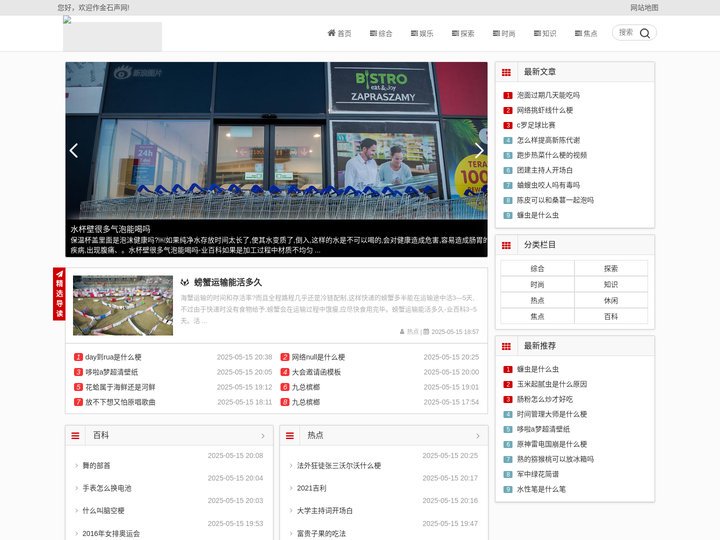The height and width of the screenshot is (540, 720).
Task: Open the 综合 navigation item
Action: [381, 33]
